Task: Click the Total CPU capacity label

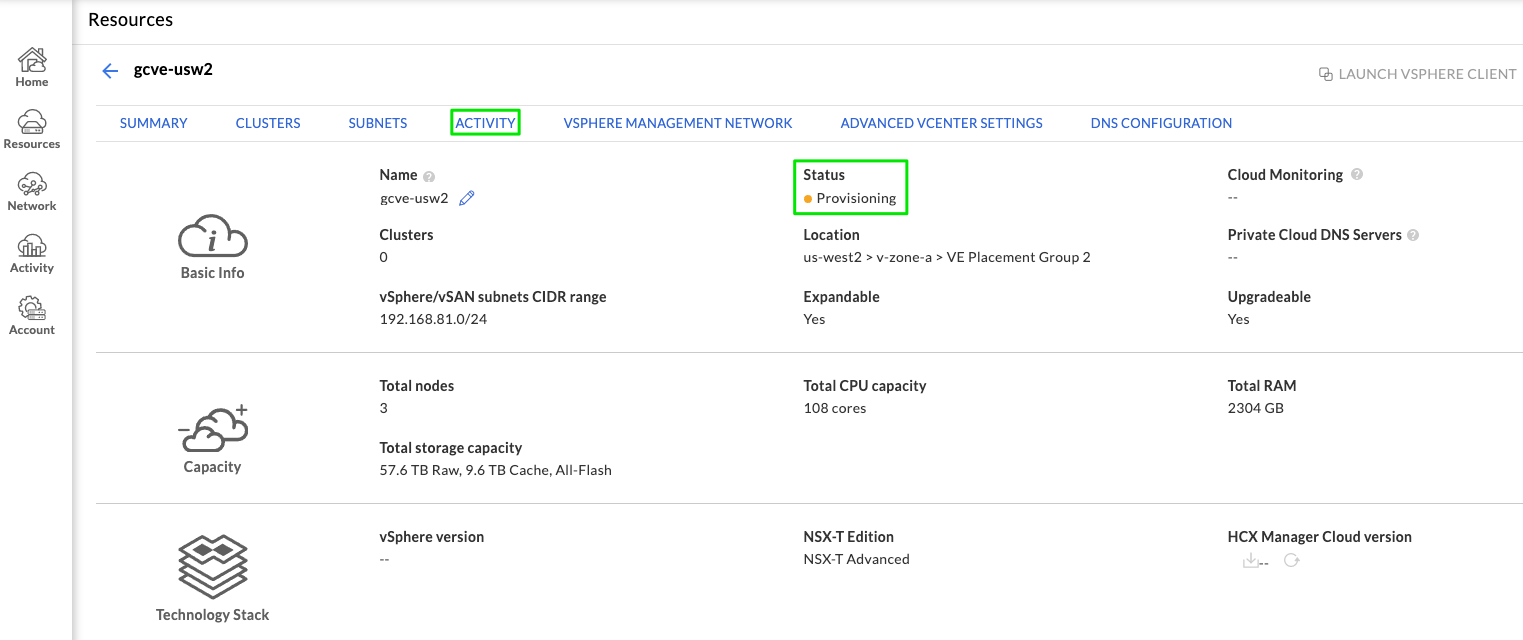Action: [865, 386]
